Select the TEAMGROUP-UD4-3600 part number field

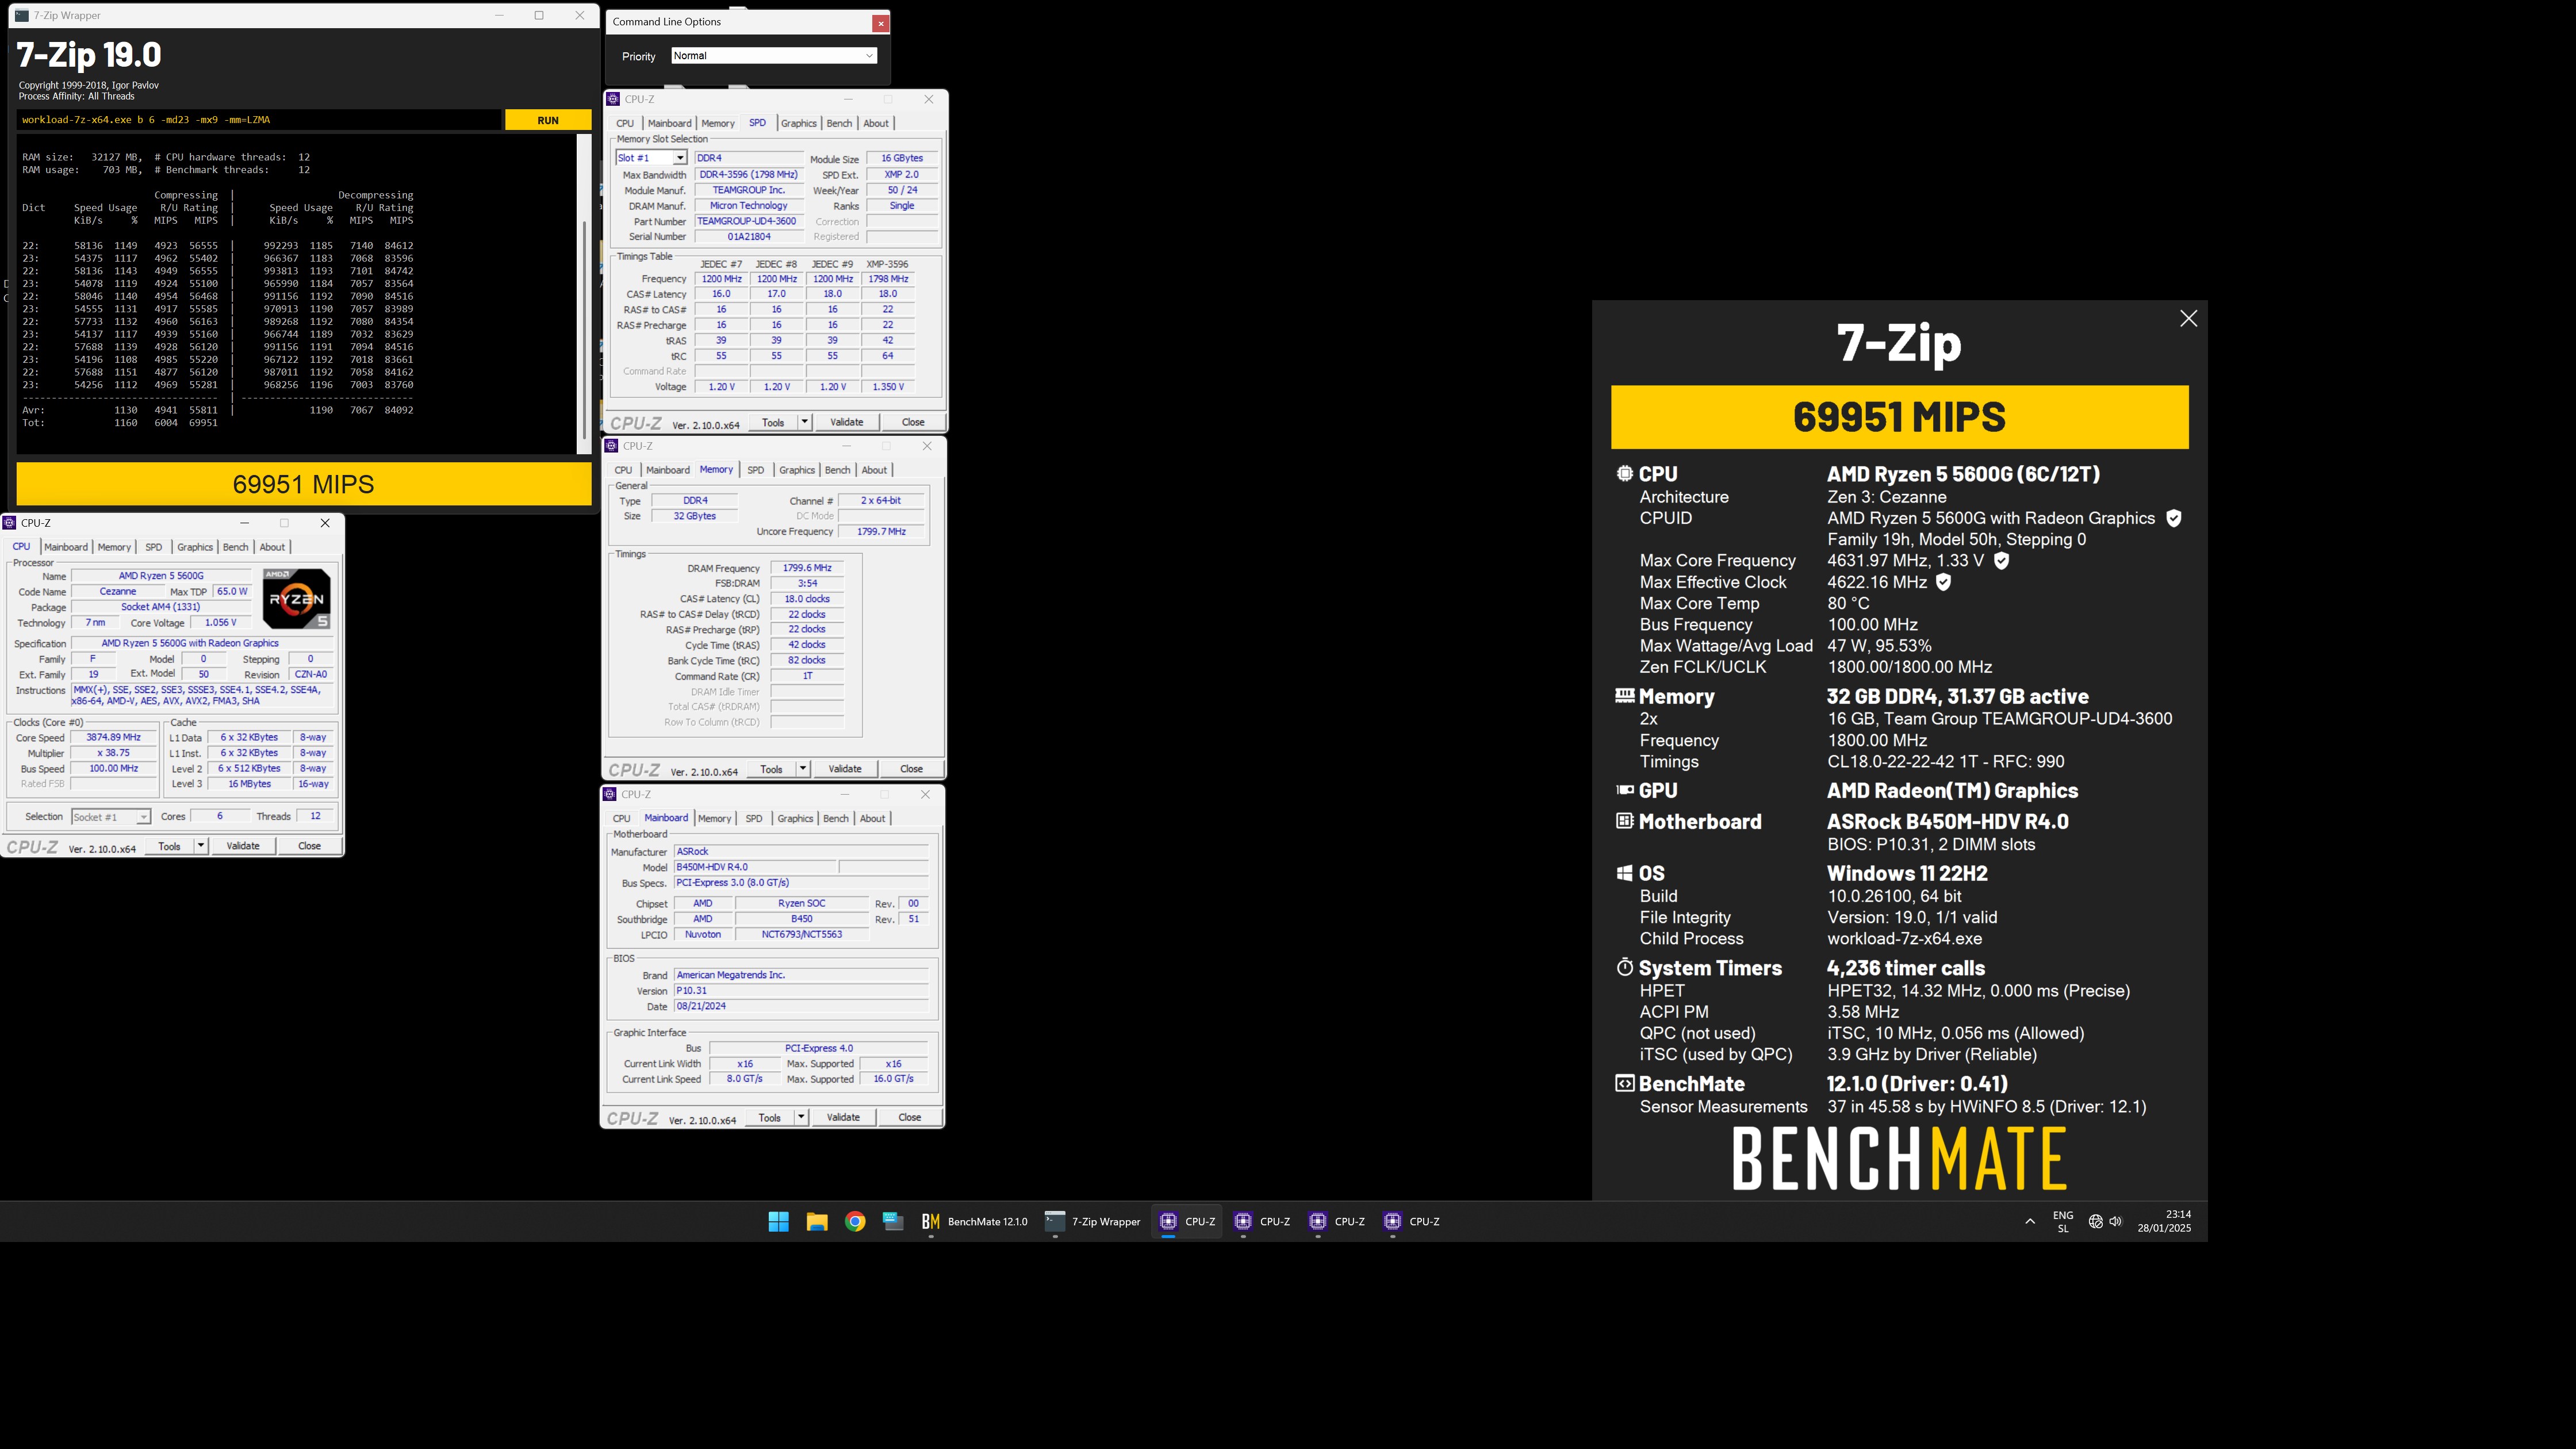pos(748,221)
